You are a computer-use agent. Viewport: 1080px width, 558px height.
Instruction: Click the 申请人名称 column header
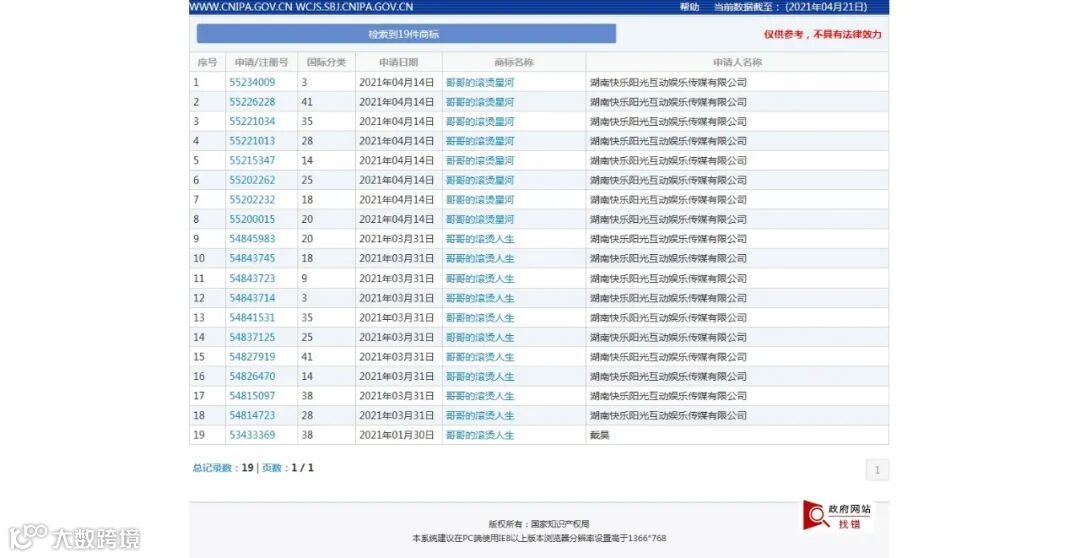(737, 62)
